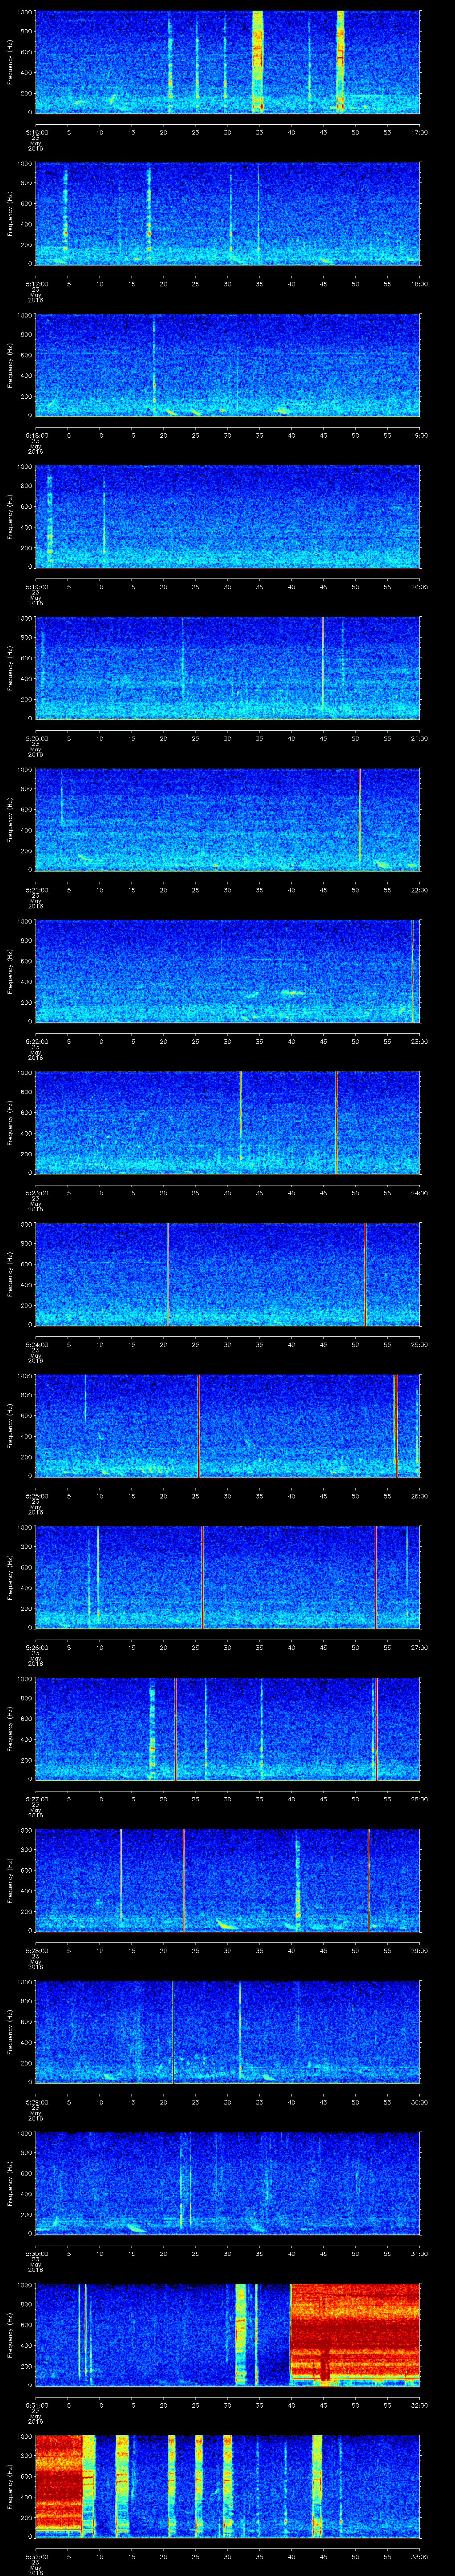Open the 5:23:00 spectrogram plot
Image resolution: width=455 pixels, height=2576 pixels.
(x=227, y=1122)
